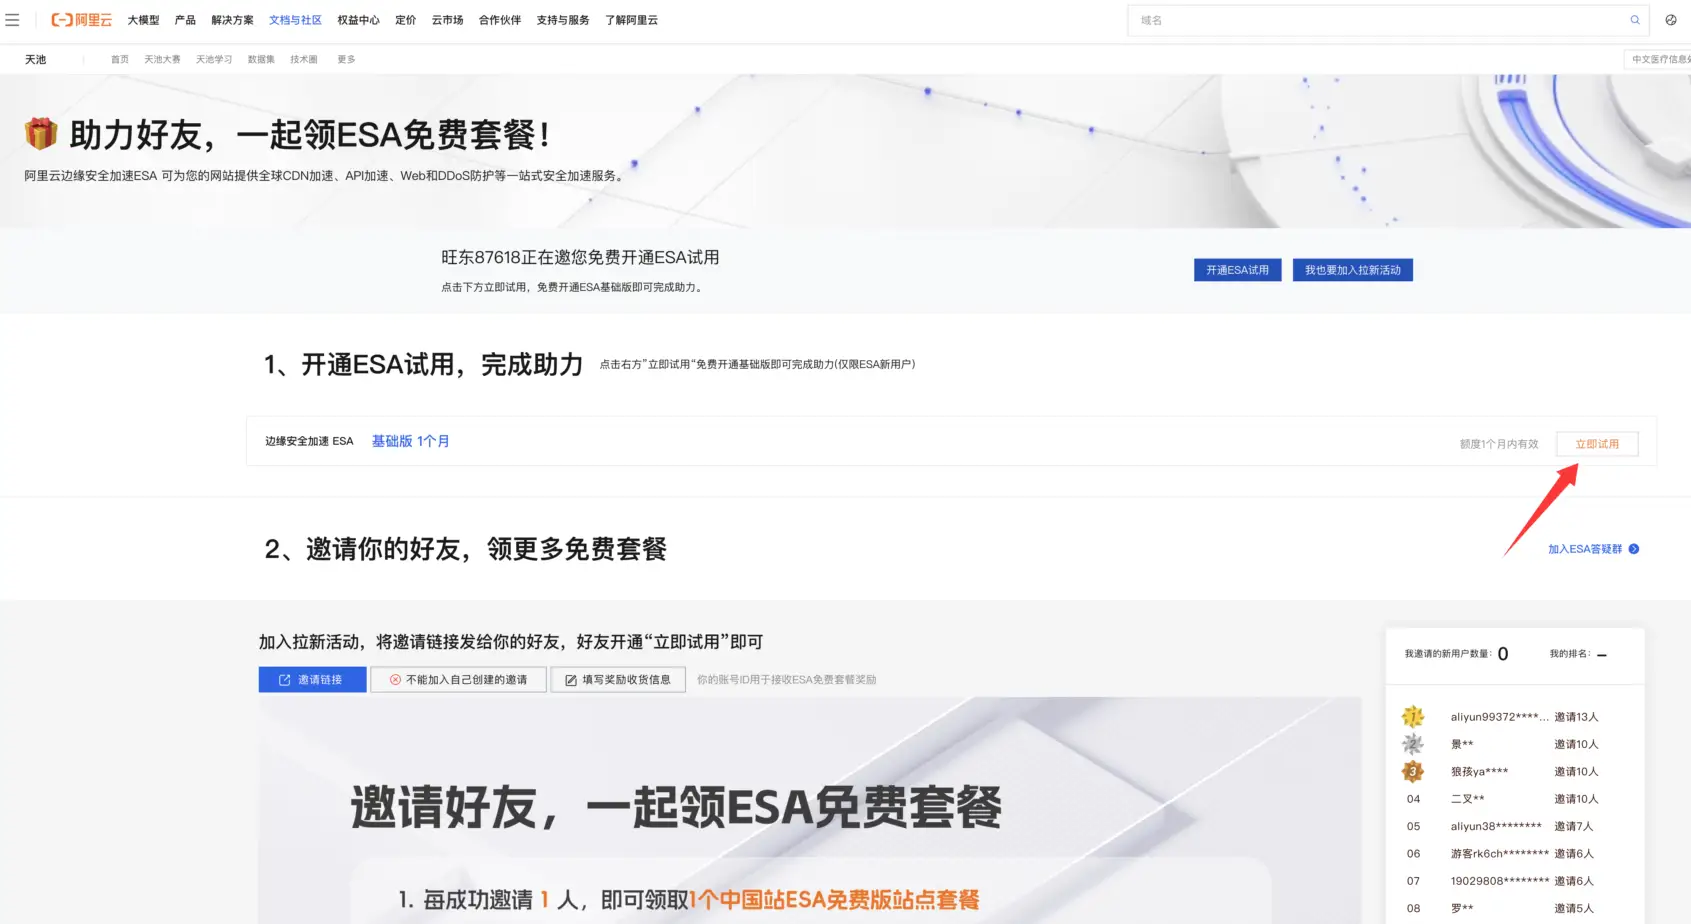Open the 天池大赛 page

pos(162,59)
